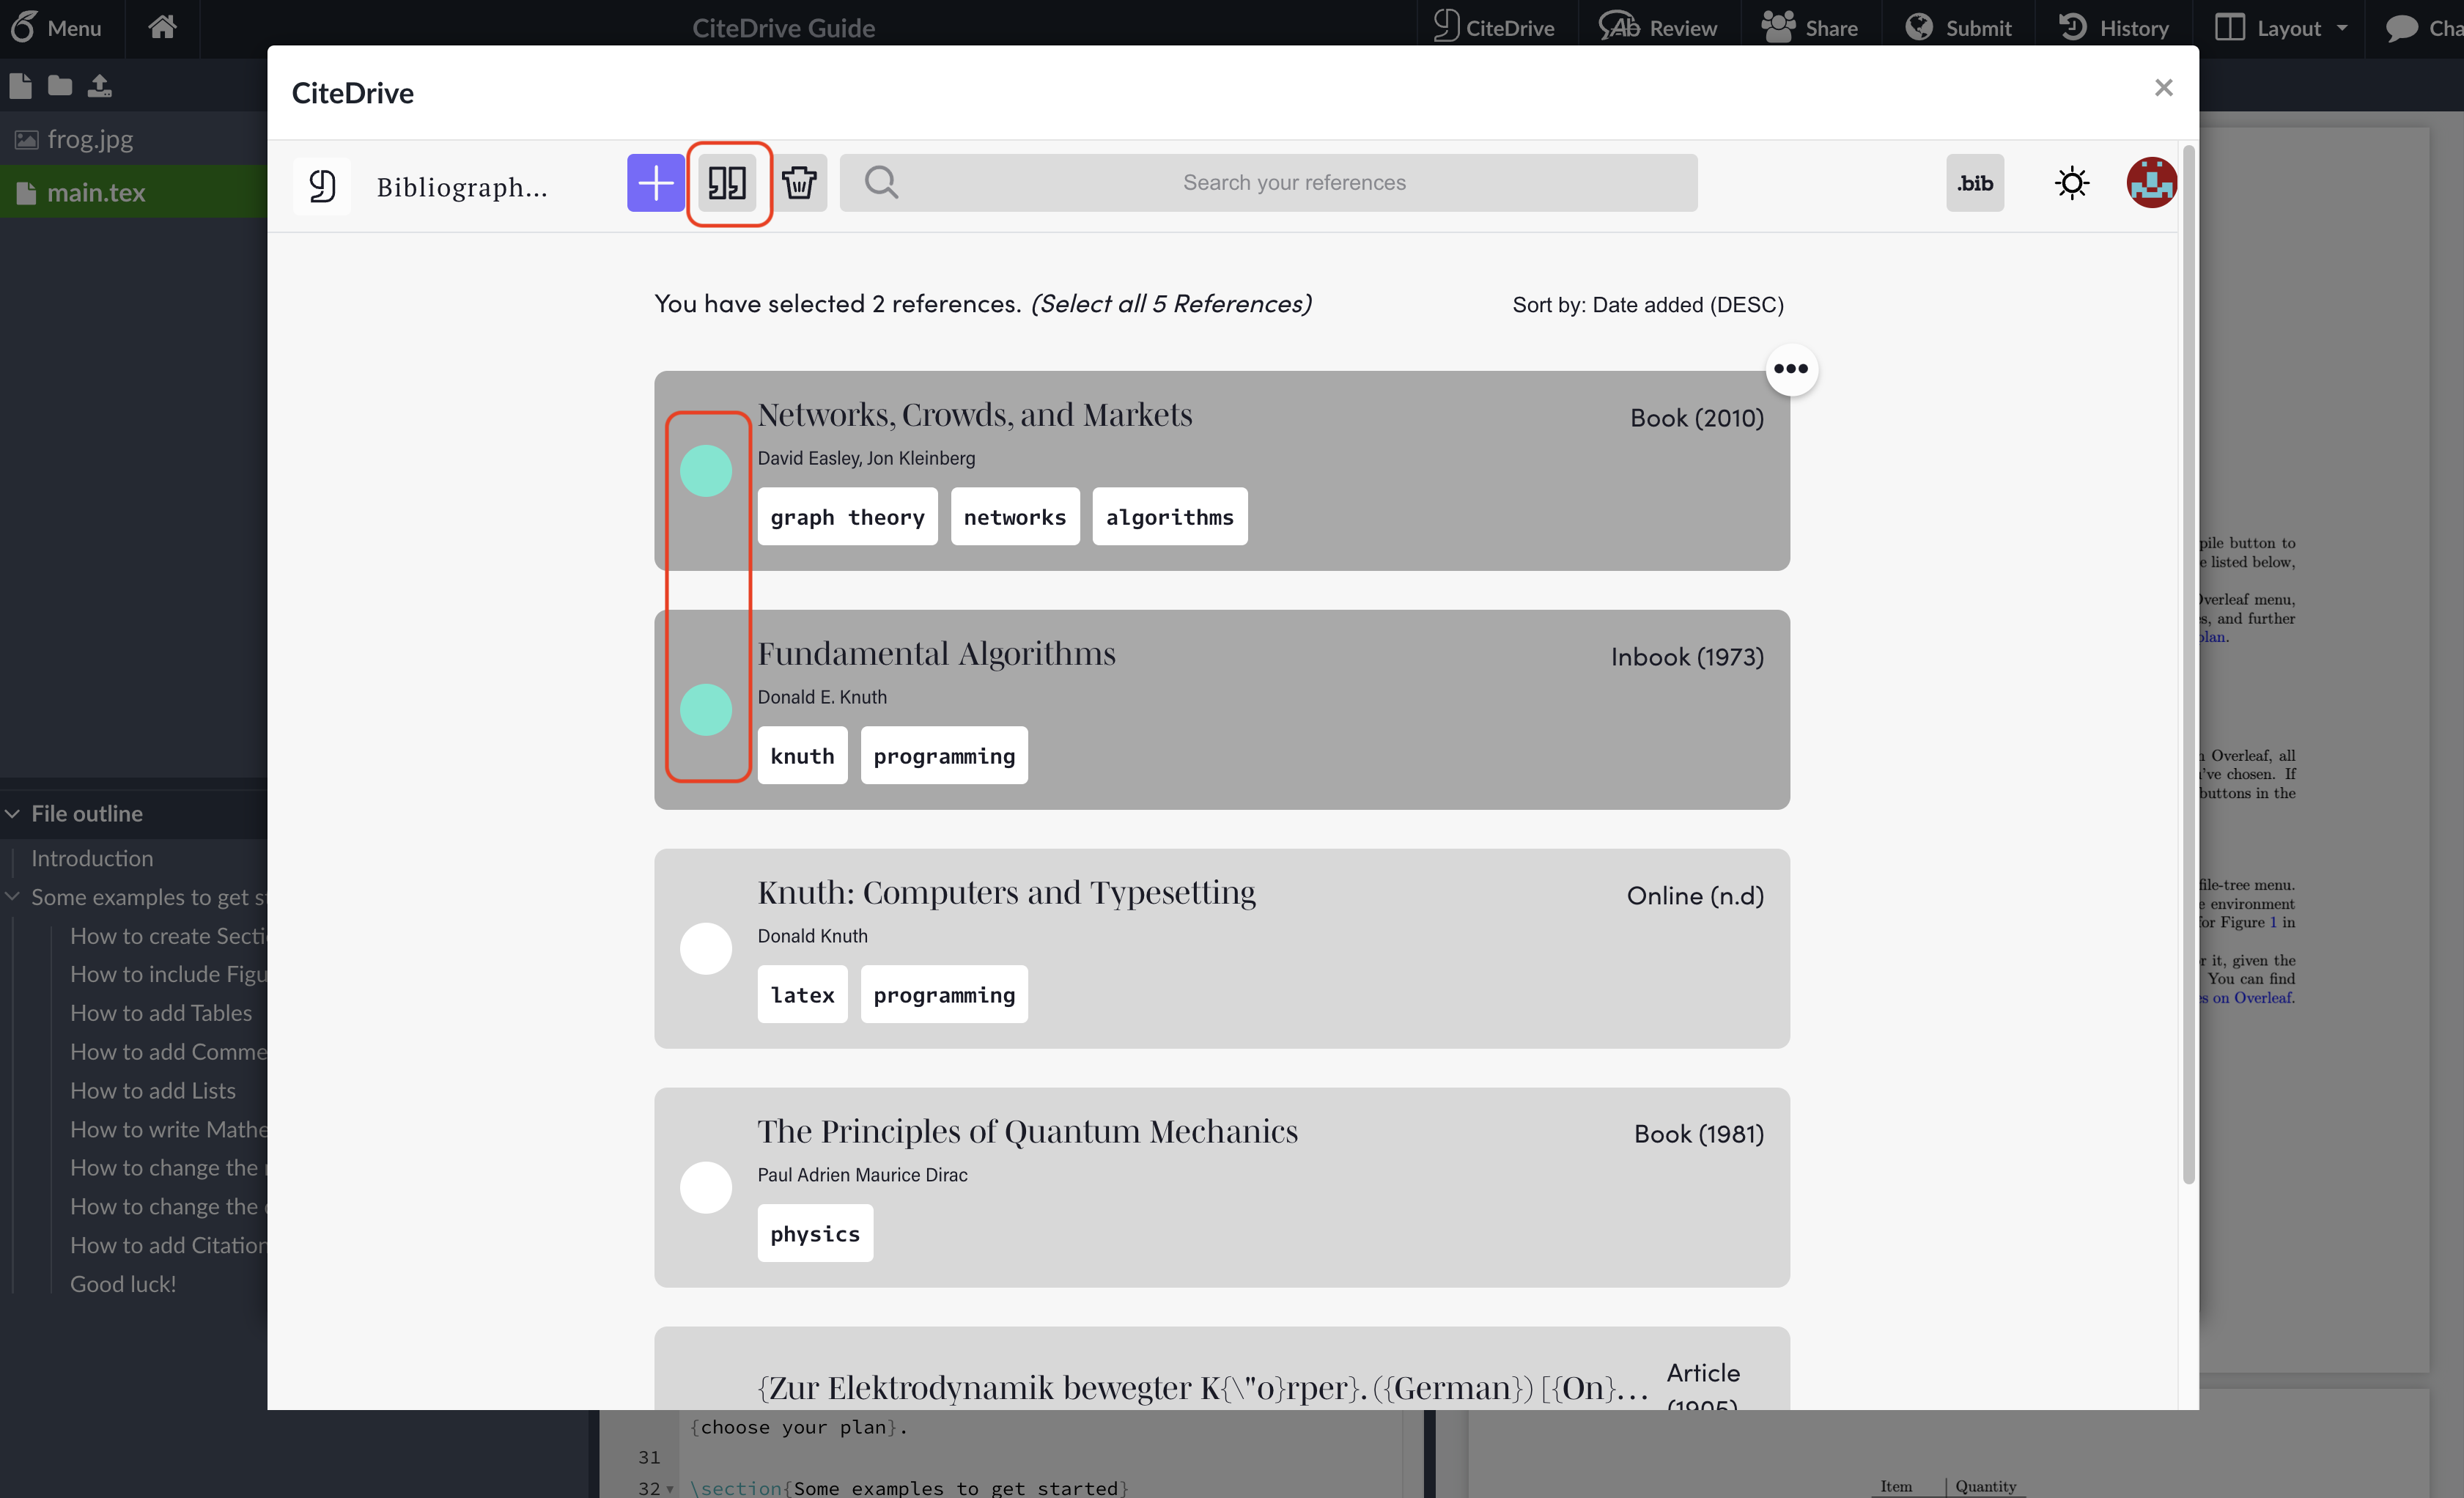The height and width of the screenshot is (1498, 2464).
Task: Add a new reference with the plus icon
Action: tap(655, 183)
